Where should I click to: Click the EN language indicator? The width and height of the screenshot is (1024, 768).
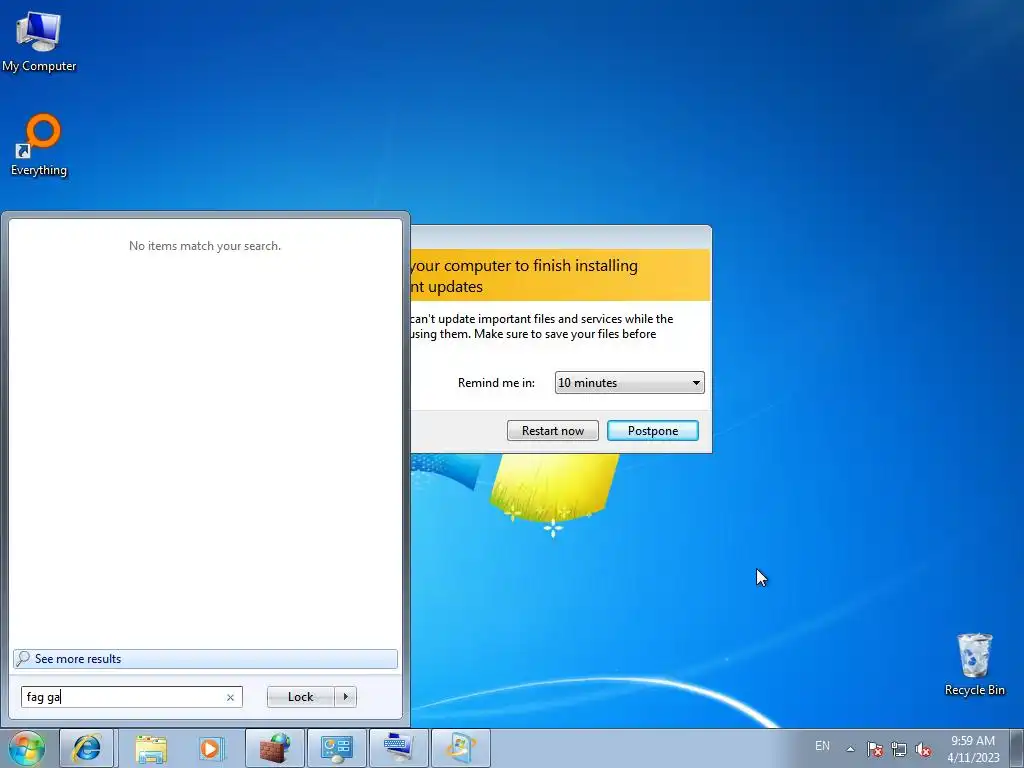[x=822, y=746]
